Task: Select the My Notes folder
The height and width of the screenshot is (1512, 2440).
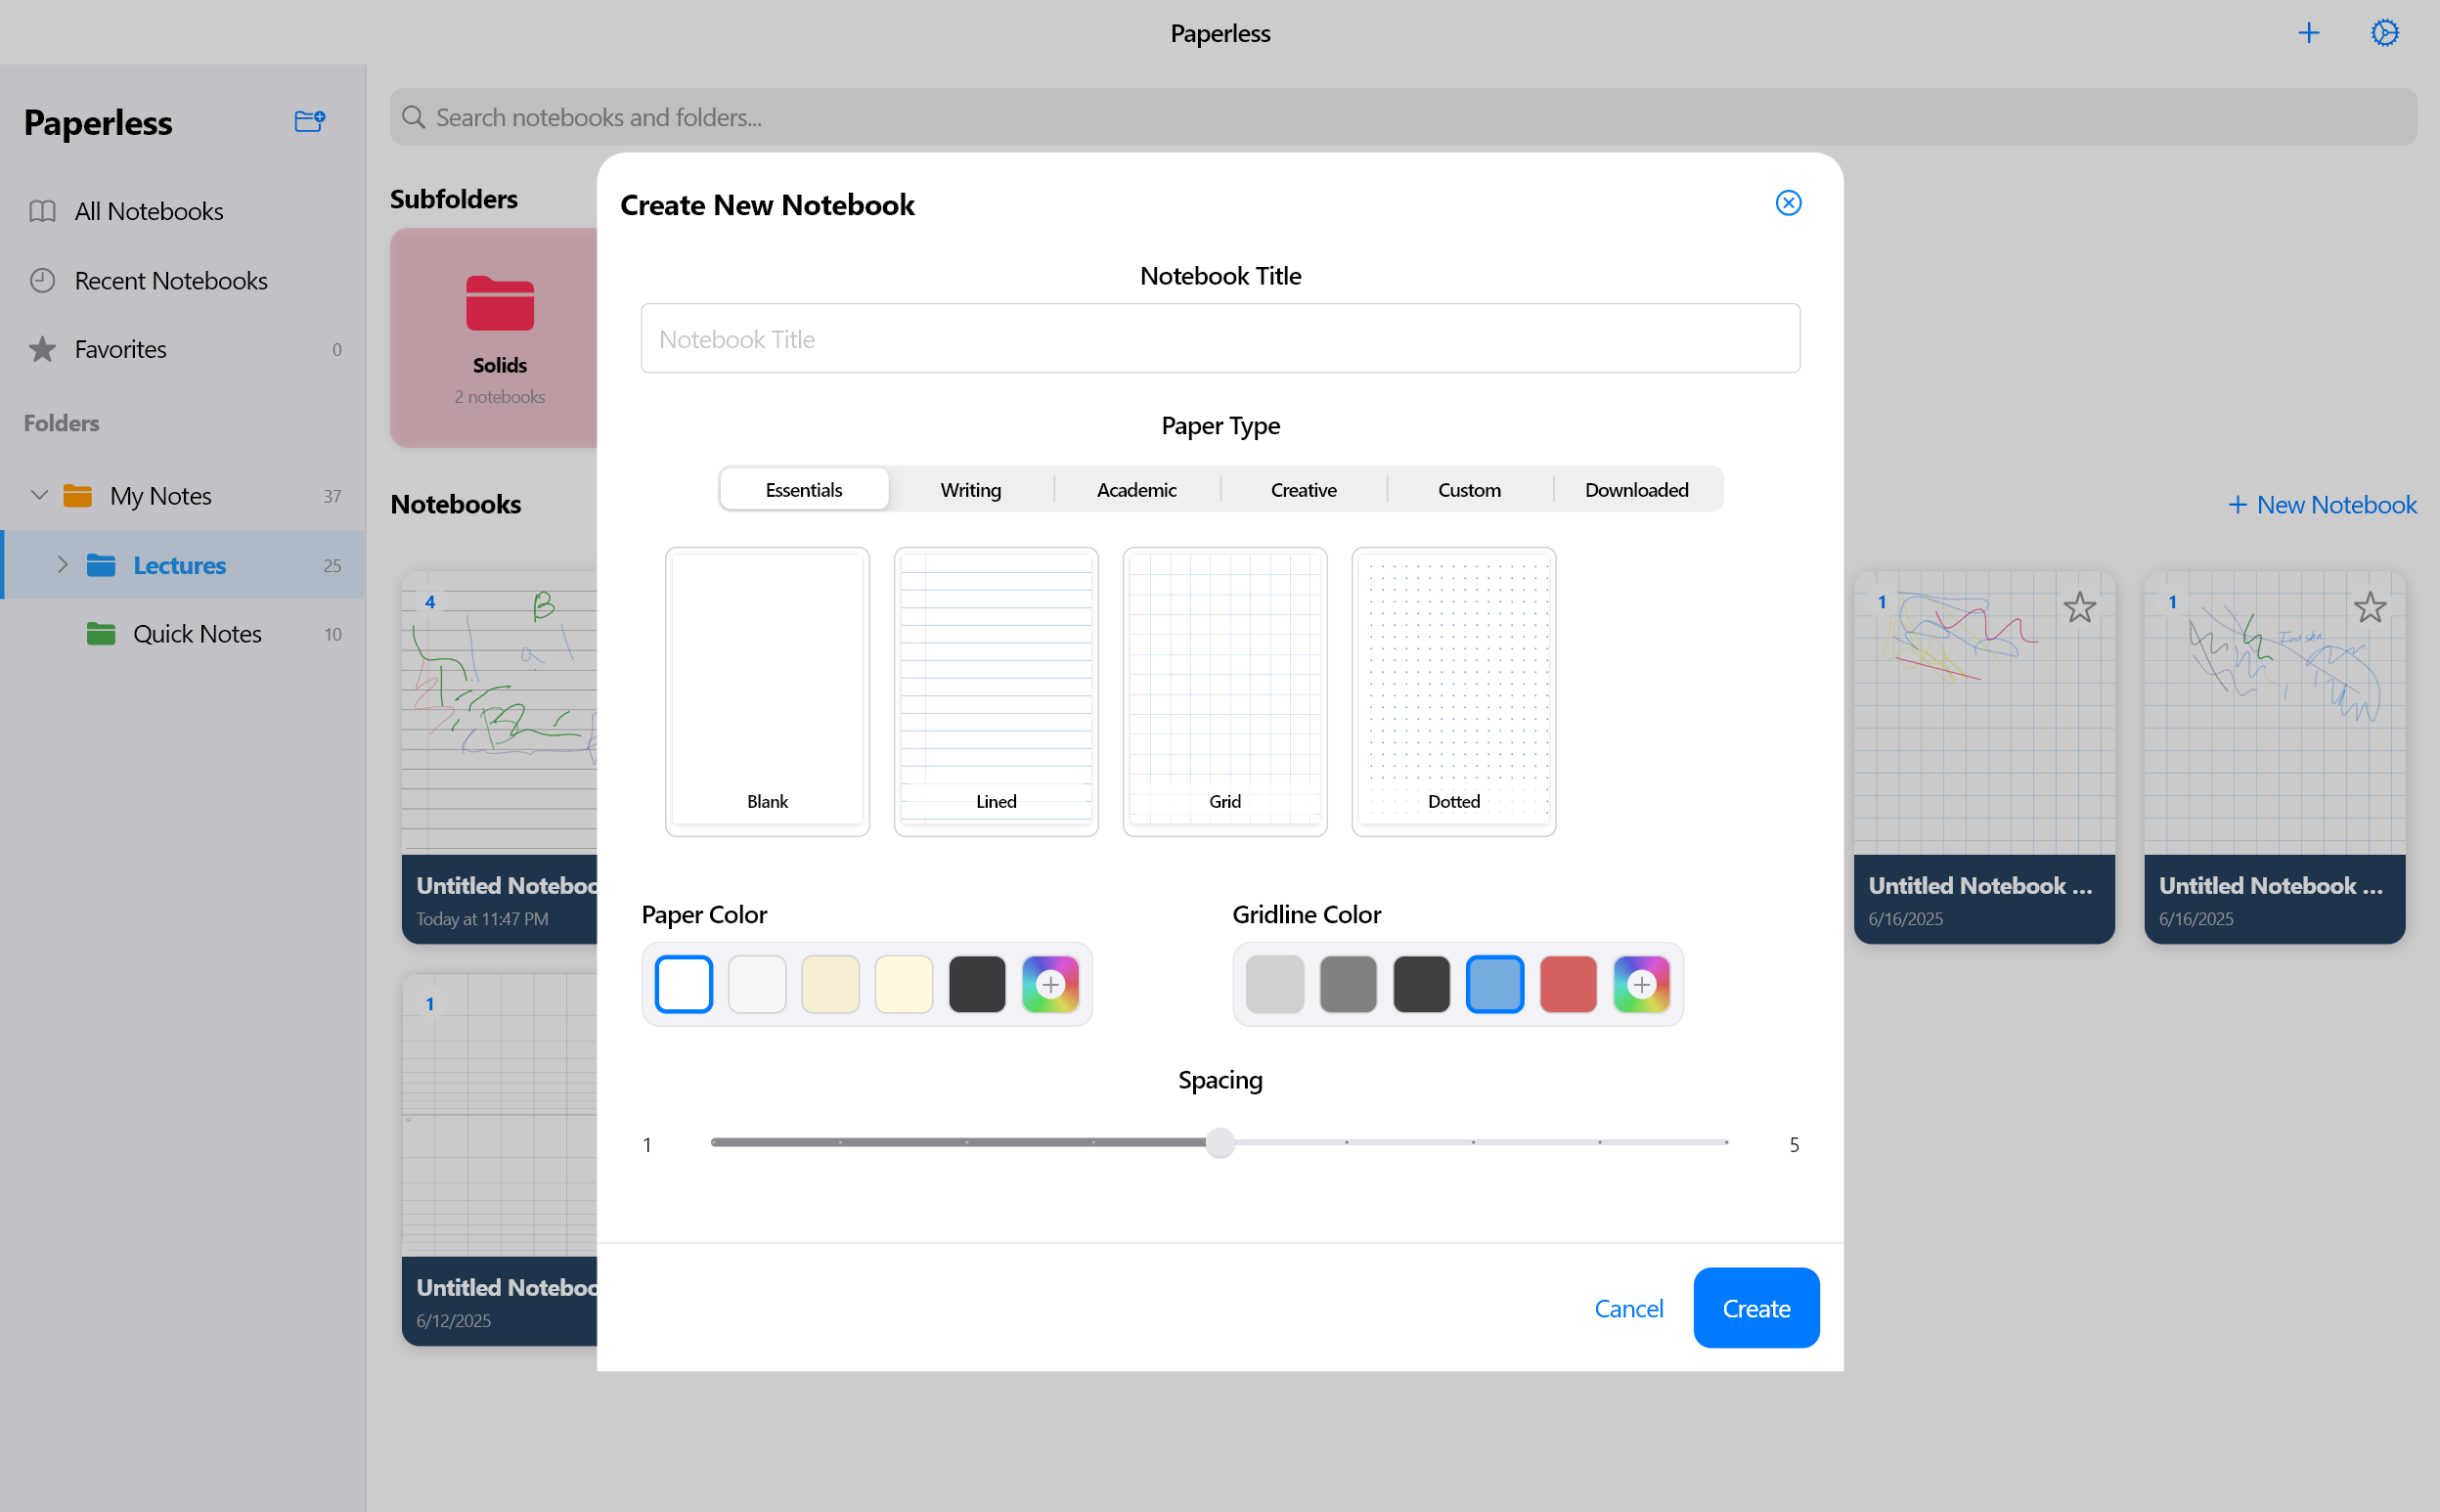Action: point(183,496)
